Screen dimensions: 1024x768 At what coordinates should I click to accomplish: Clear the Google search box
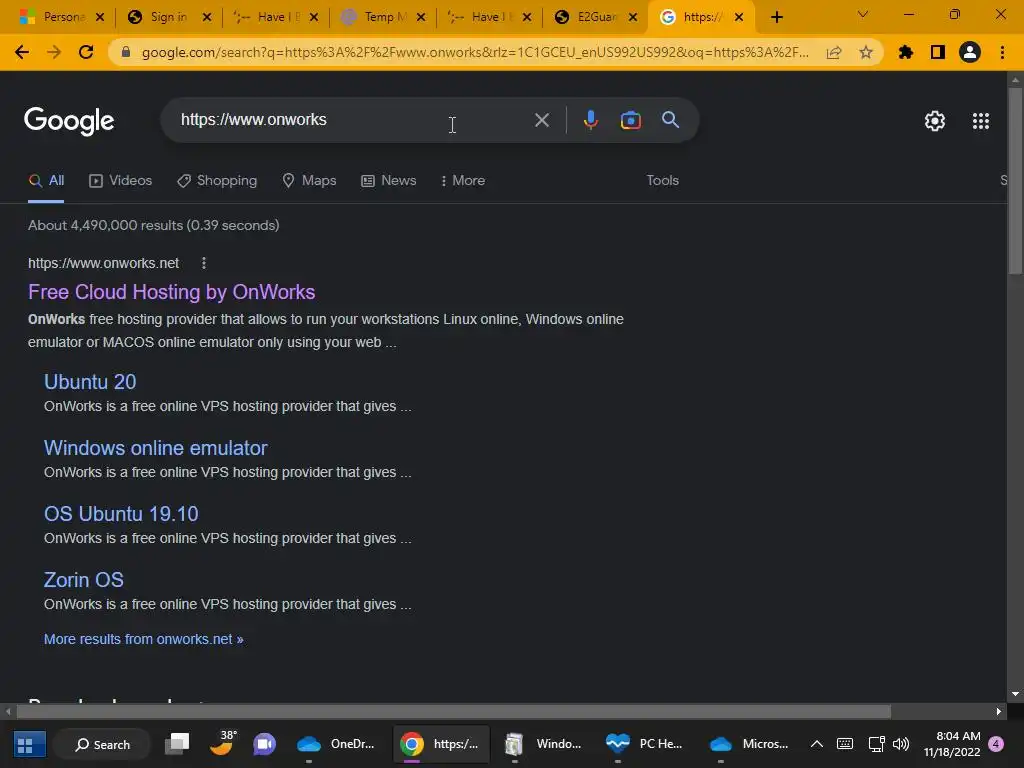tap(541, 120)
